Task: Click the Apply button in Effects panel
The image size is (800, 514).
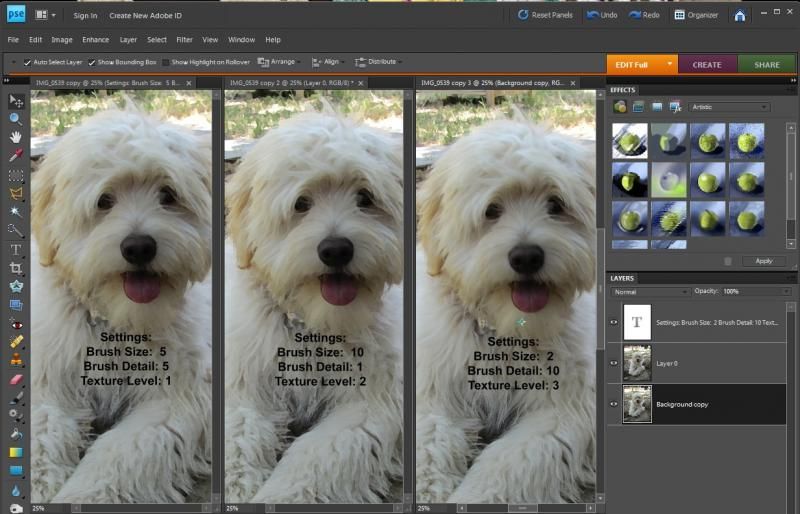Action: click(x=763, y=260)
